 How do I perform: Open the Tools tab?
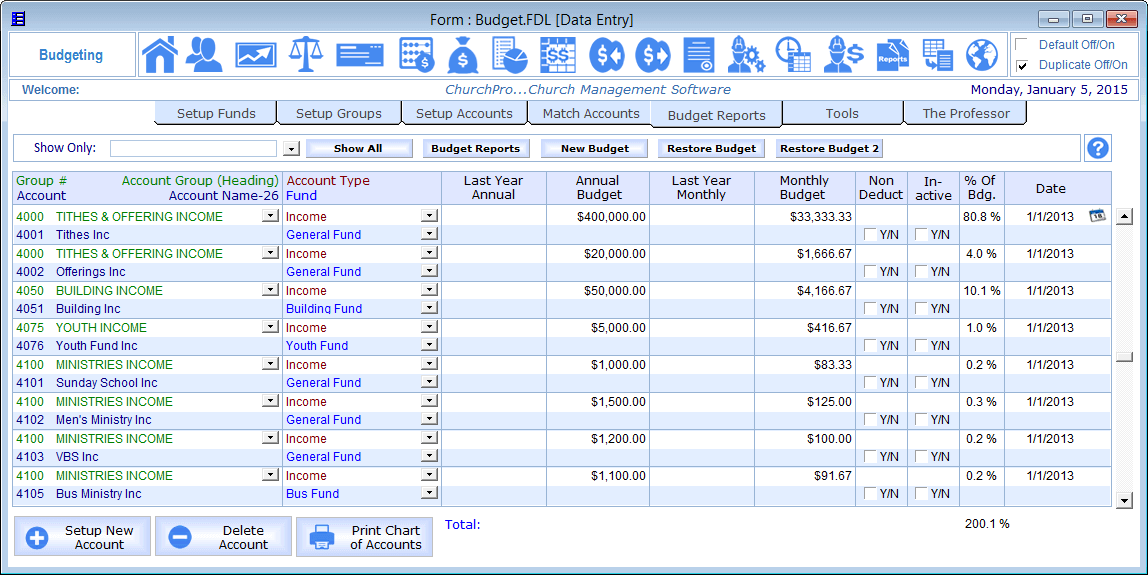pyautogui.click(x=842, y=114)
